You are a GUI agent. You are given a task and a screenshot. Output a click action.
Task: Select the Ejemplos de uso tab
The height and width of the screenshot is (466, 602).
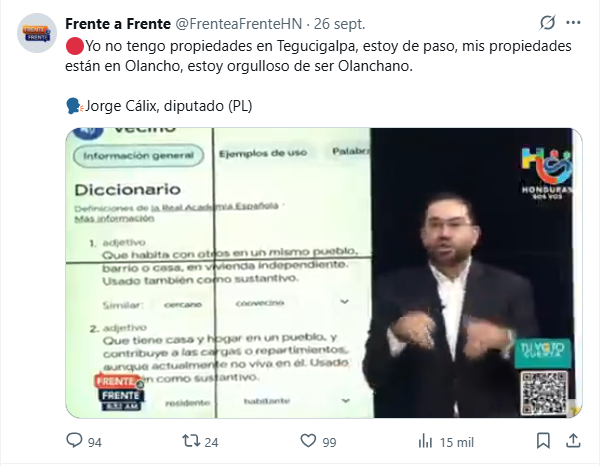tap(263, 153)
